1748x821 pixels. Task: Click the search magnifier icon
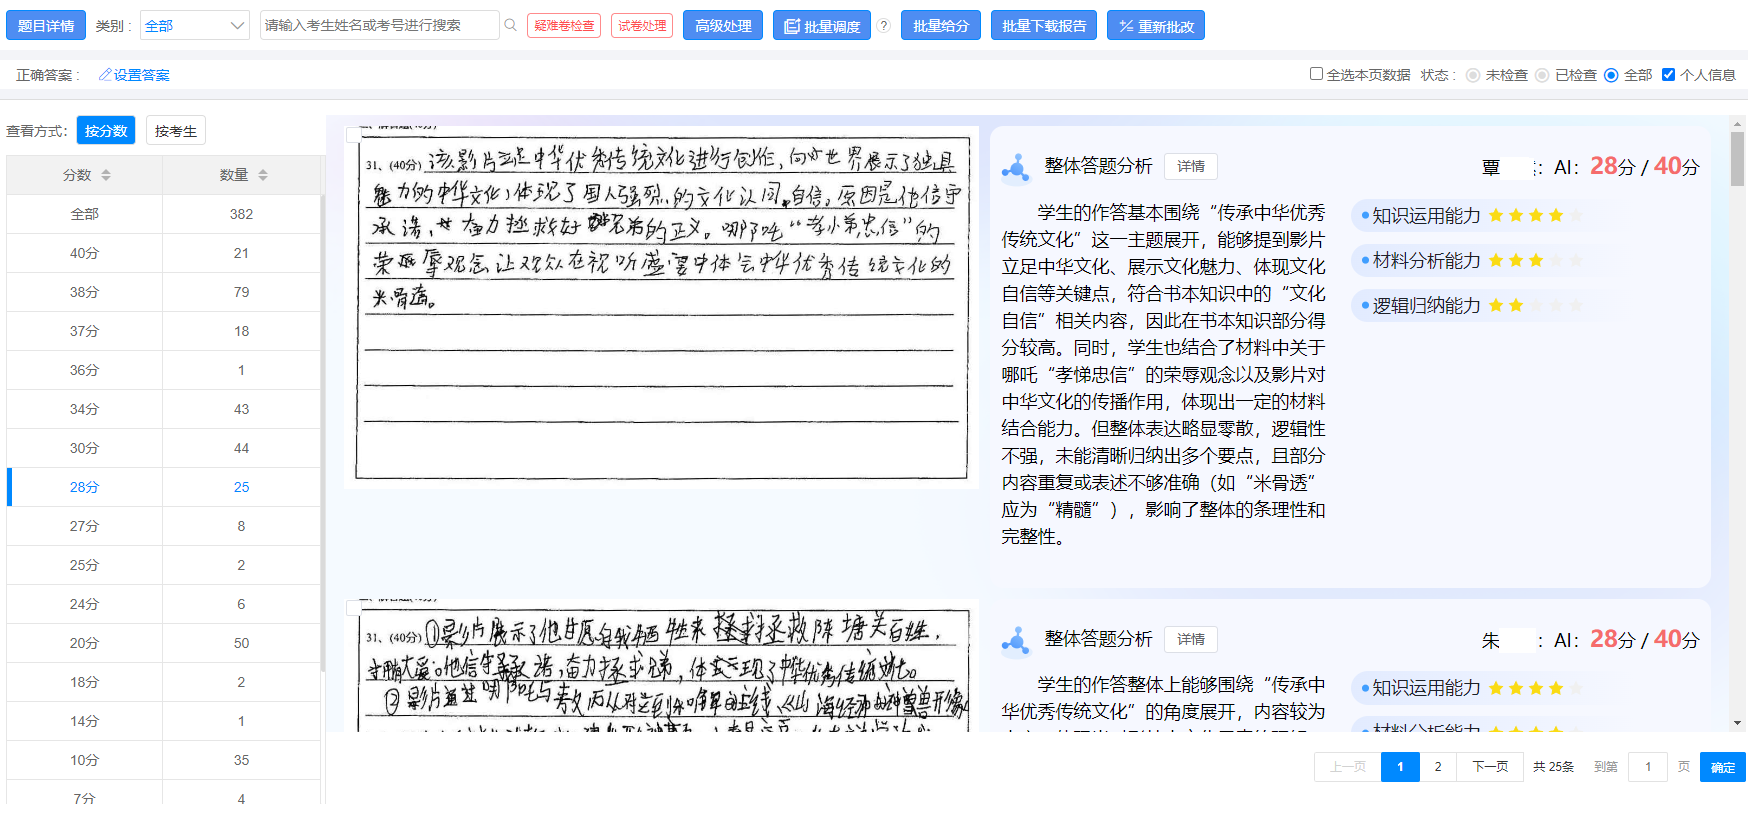[x=511, y=25]
